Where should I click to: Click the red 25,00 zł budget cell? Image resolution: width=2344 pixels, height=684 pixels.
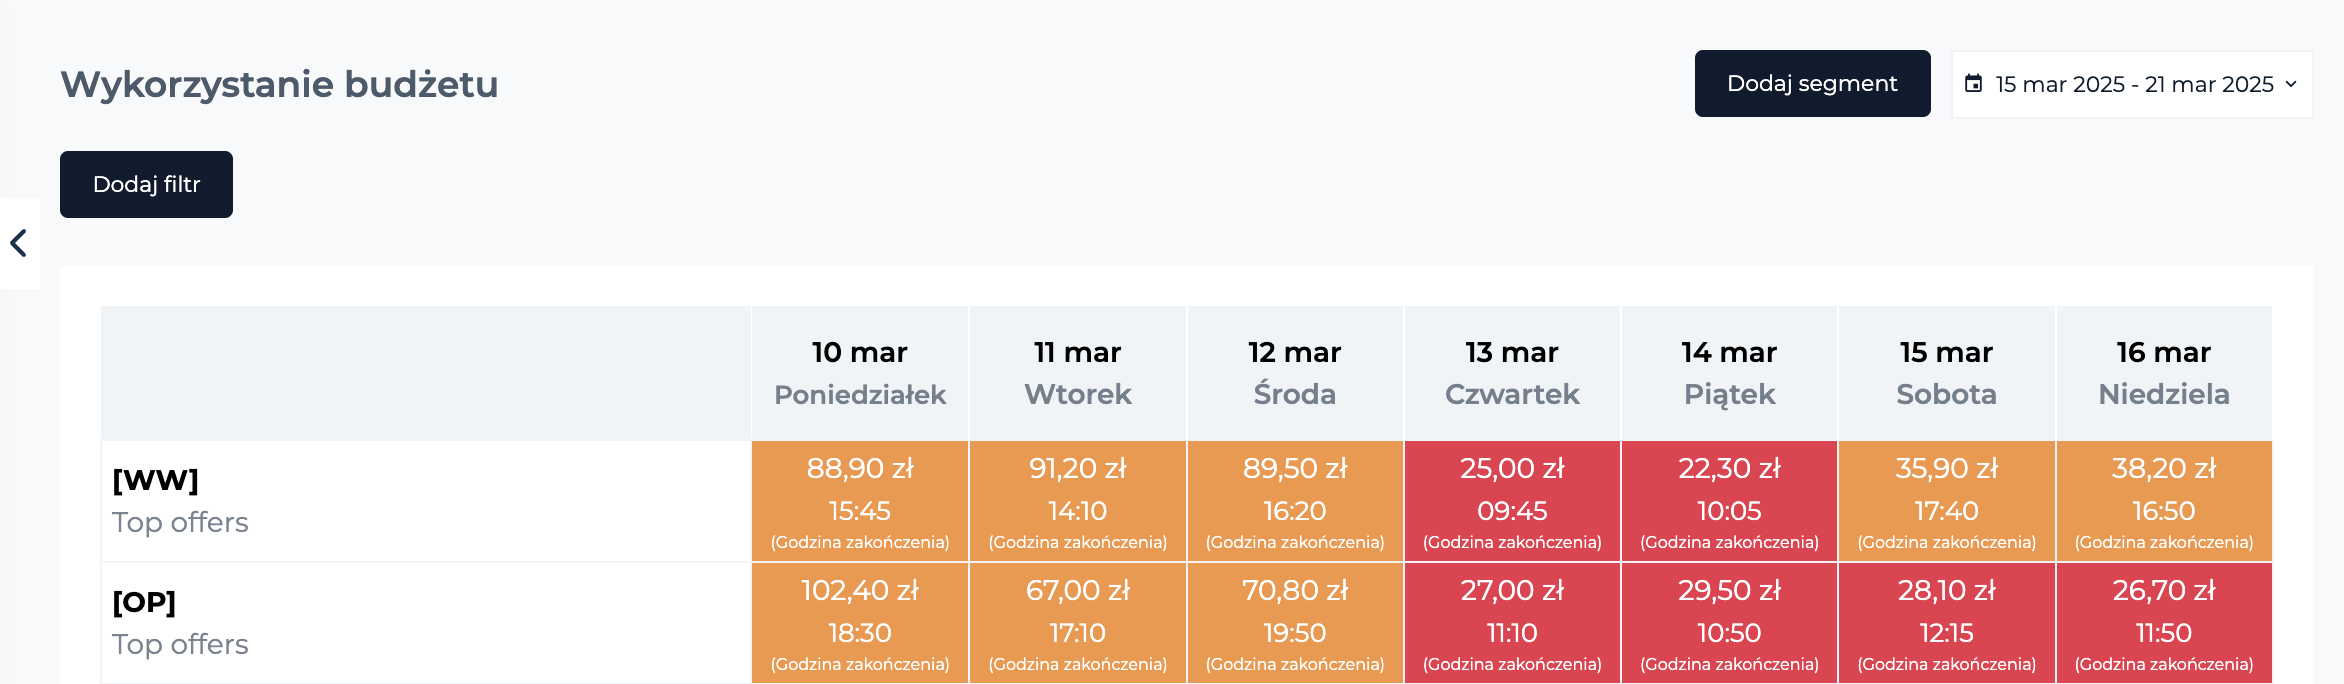pos(1512,501)
